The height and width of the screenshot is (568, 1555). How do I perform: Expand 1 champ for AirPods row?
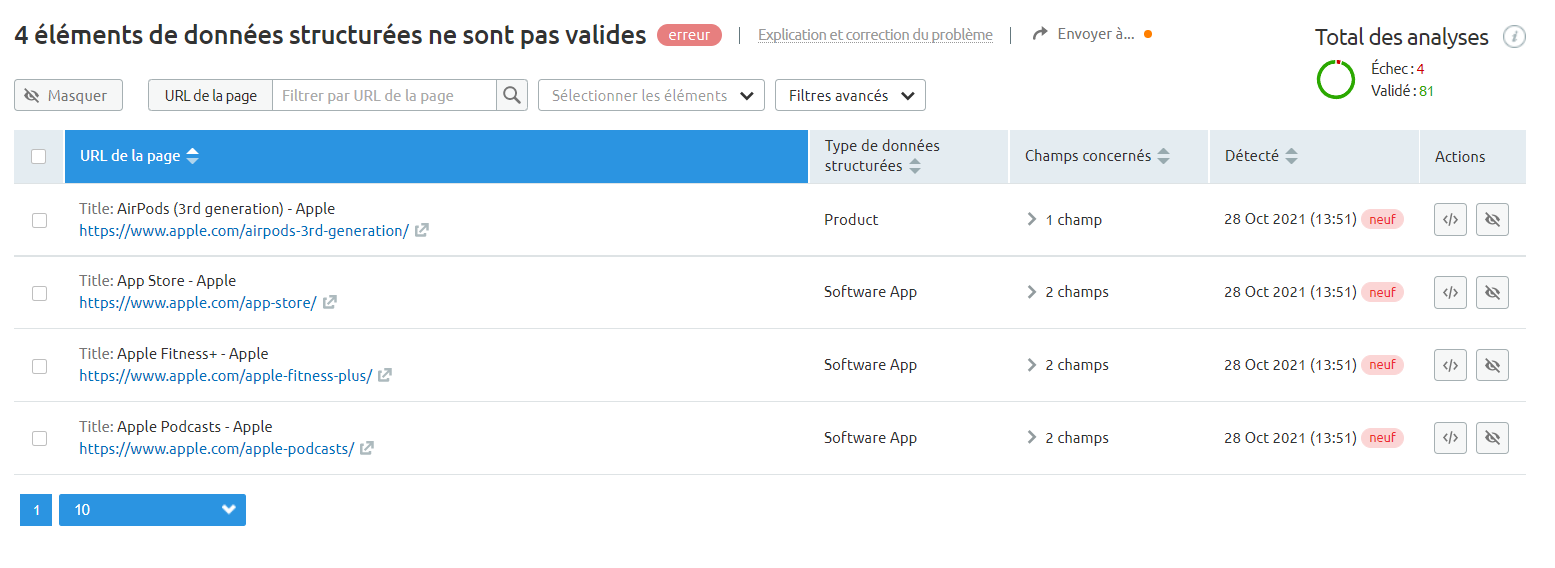pos(1064,220)
